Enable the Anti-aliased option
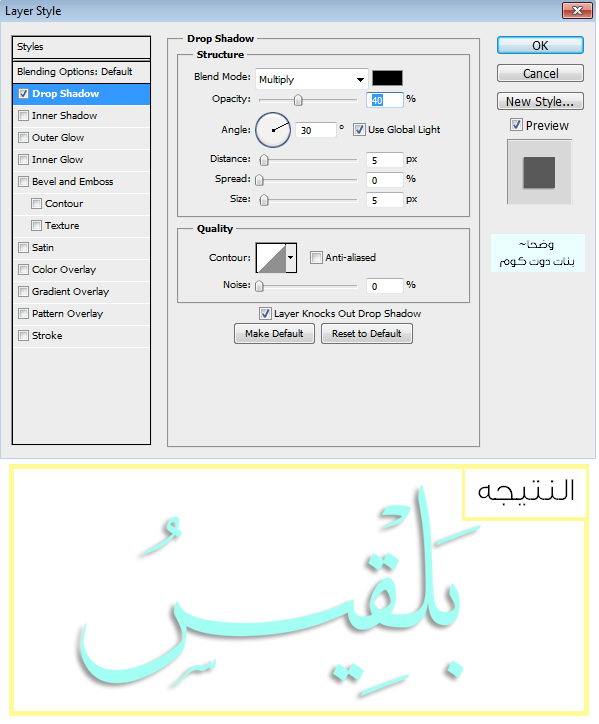This screenshot has width=599, height=724. pyautogui.click(x=316, y=257)
